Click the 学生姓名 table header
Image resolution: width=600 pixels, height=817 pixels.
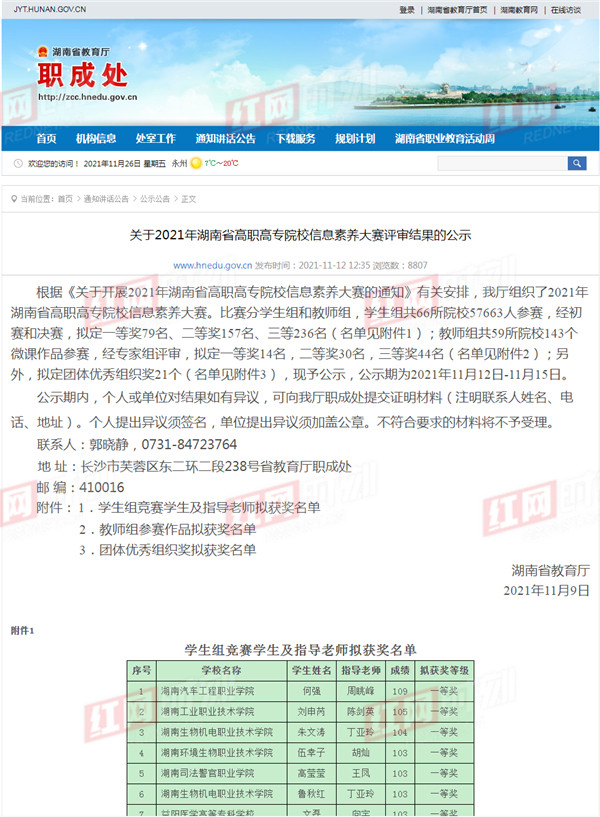311,671
